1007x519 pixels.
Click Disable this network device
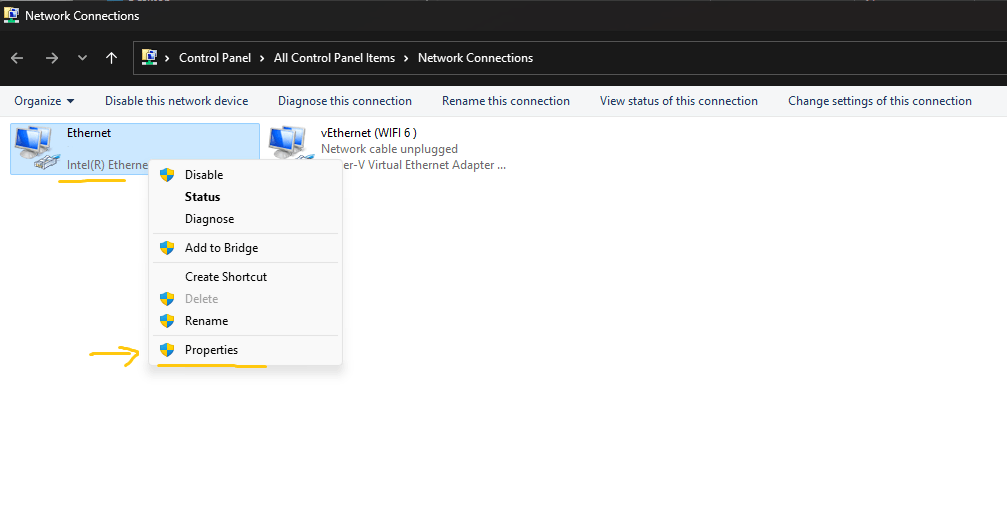177,101
